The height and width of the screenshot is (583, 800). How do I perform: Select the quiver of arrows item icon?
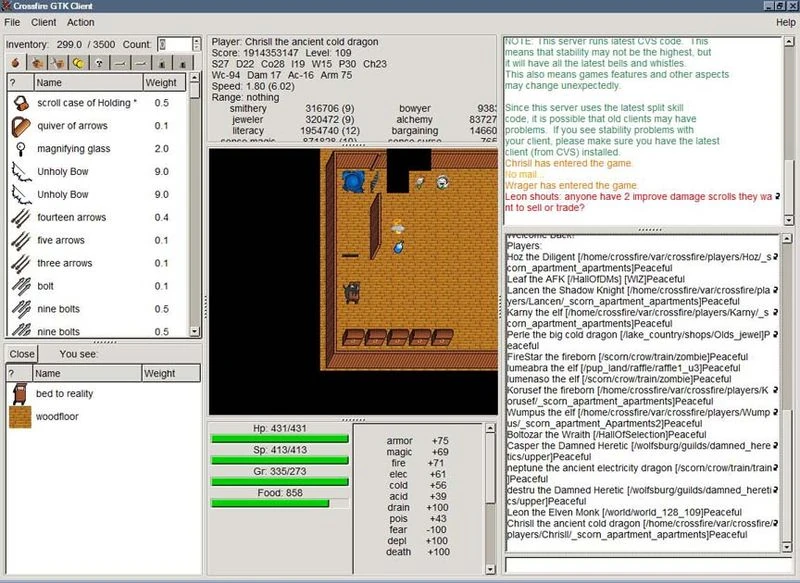pyautogui.click(x=20, y=125)
